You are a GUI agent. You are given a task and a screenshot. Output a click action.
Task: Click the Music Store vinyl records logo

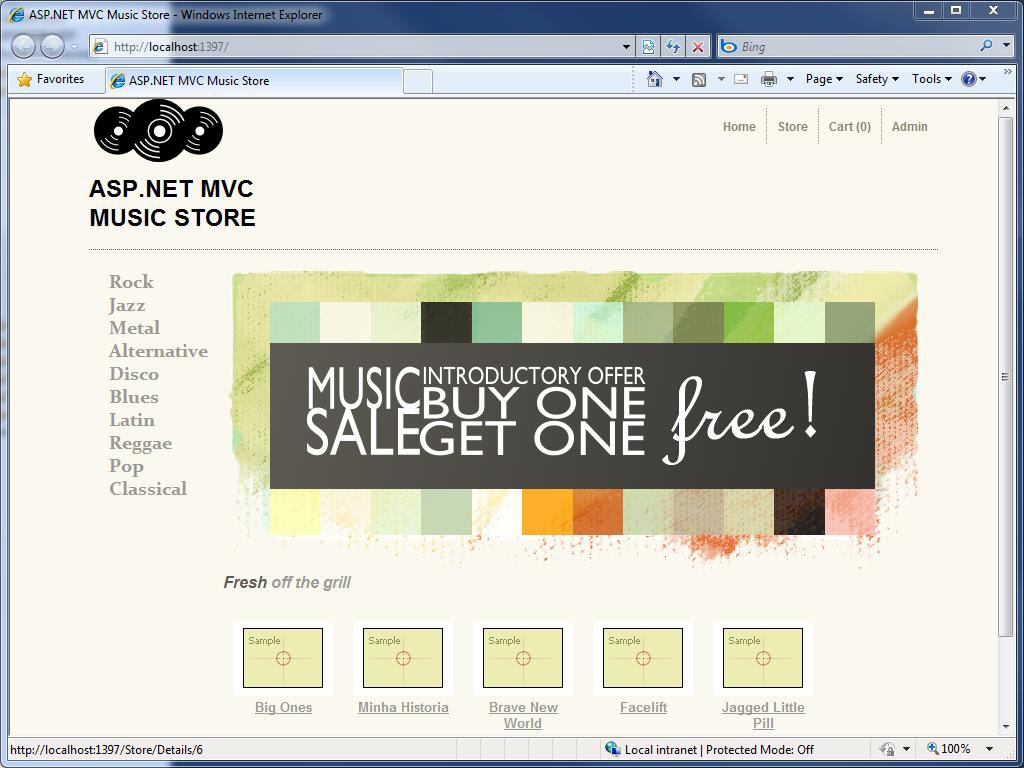(158, 130)
